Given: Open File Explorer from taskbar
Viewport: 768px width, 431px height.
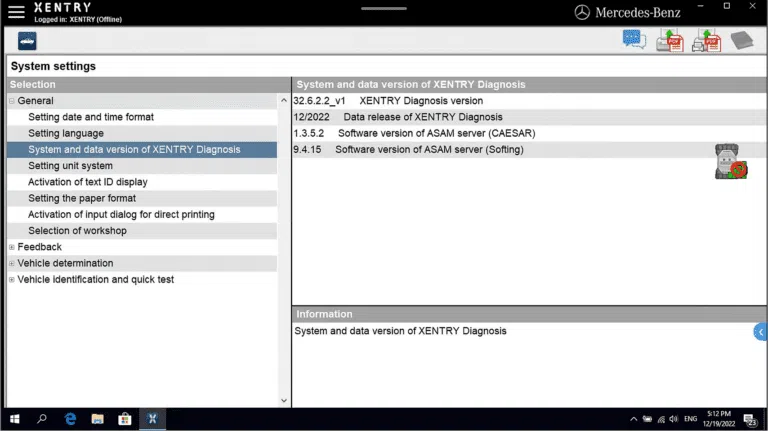Looking at the screenshot, I should (x=97, y=419).
